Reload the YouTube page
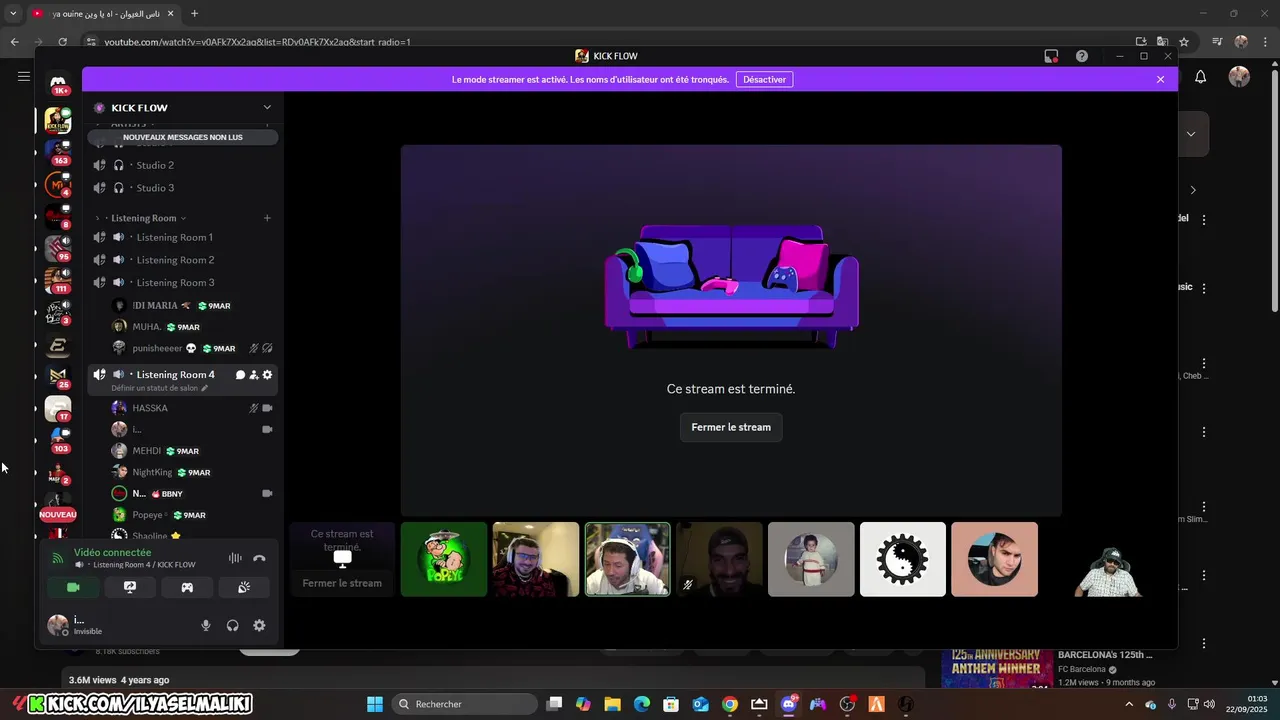The height and width of the screenshot is (720, 1280). pyautogui.click(x=62, y=42)
